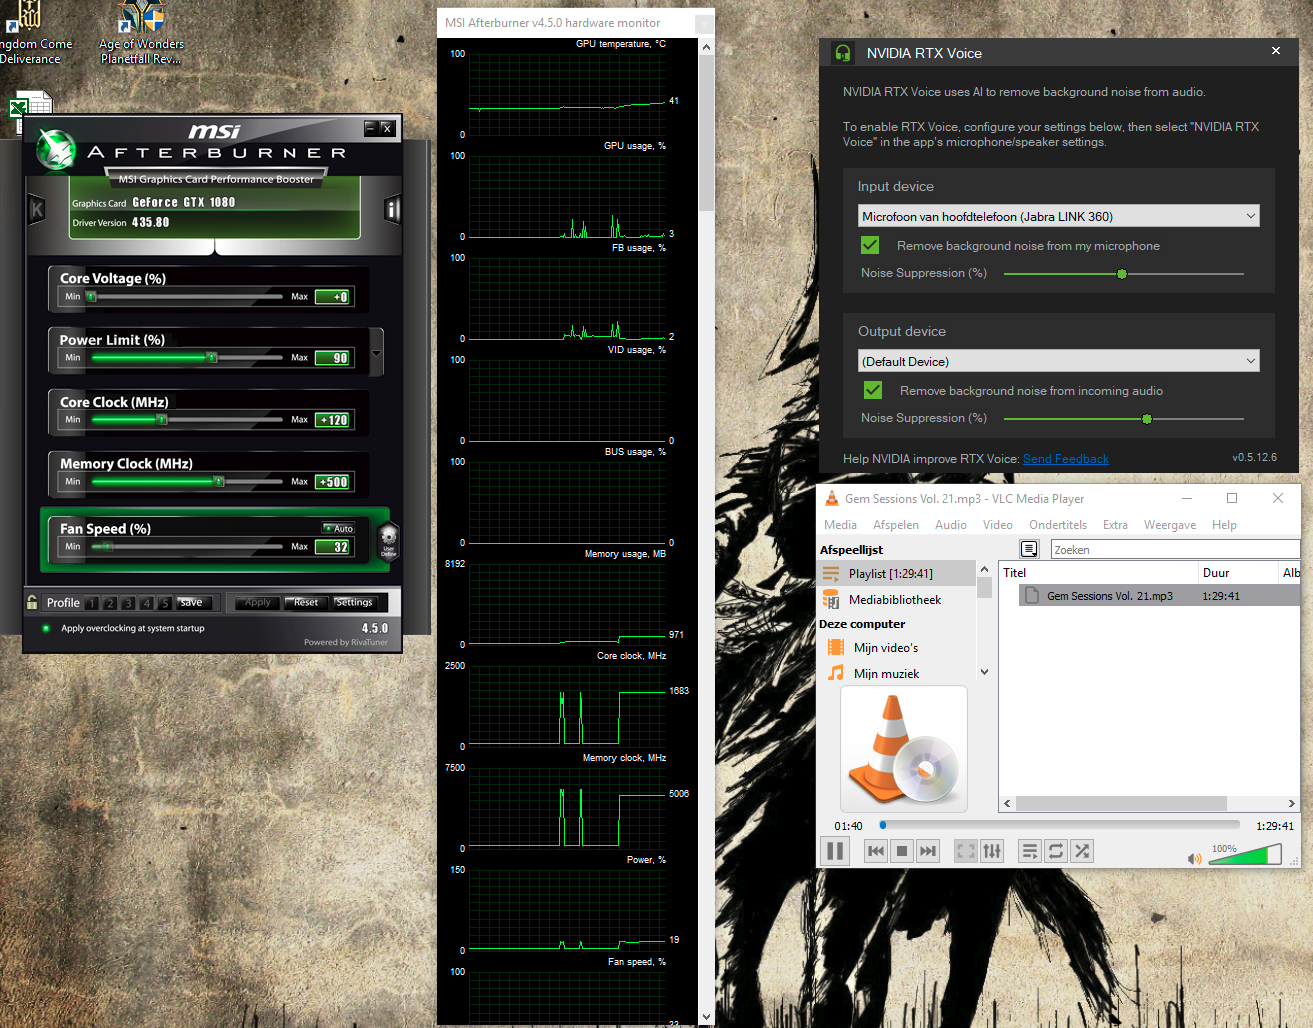Sort playlist by Titel column header
Viewport: 1313px width, 1028px height.
[x=1097, y=573]
